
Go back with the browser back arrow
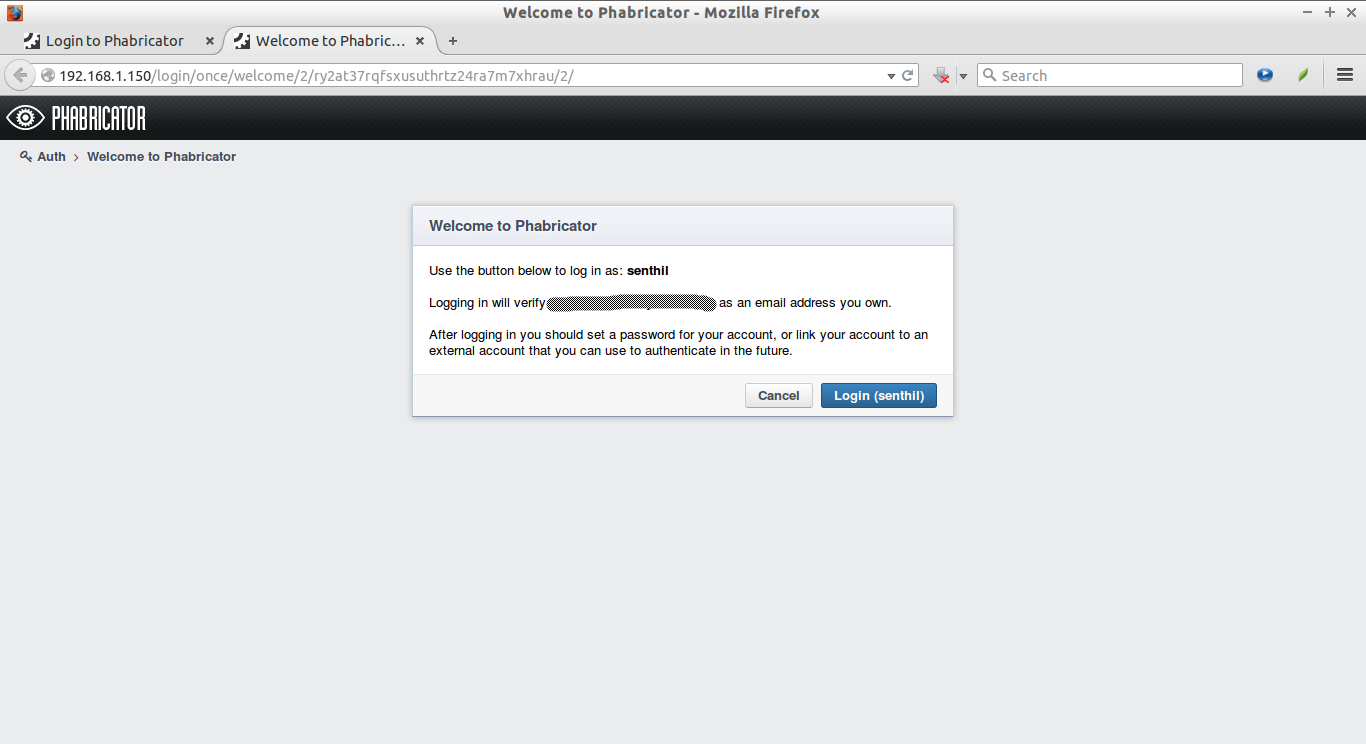[19, 75]
